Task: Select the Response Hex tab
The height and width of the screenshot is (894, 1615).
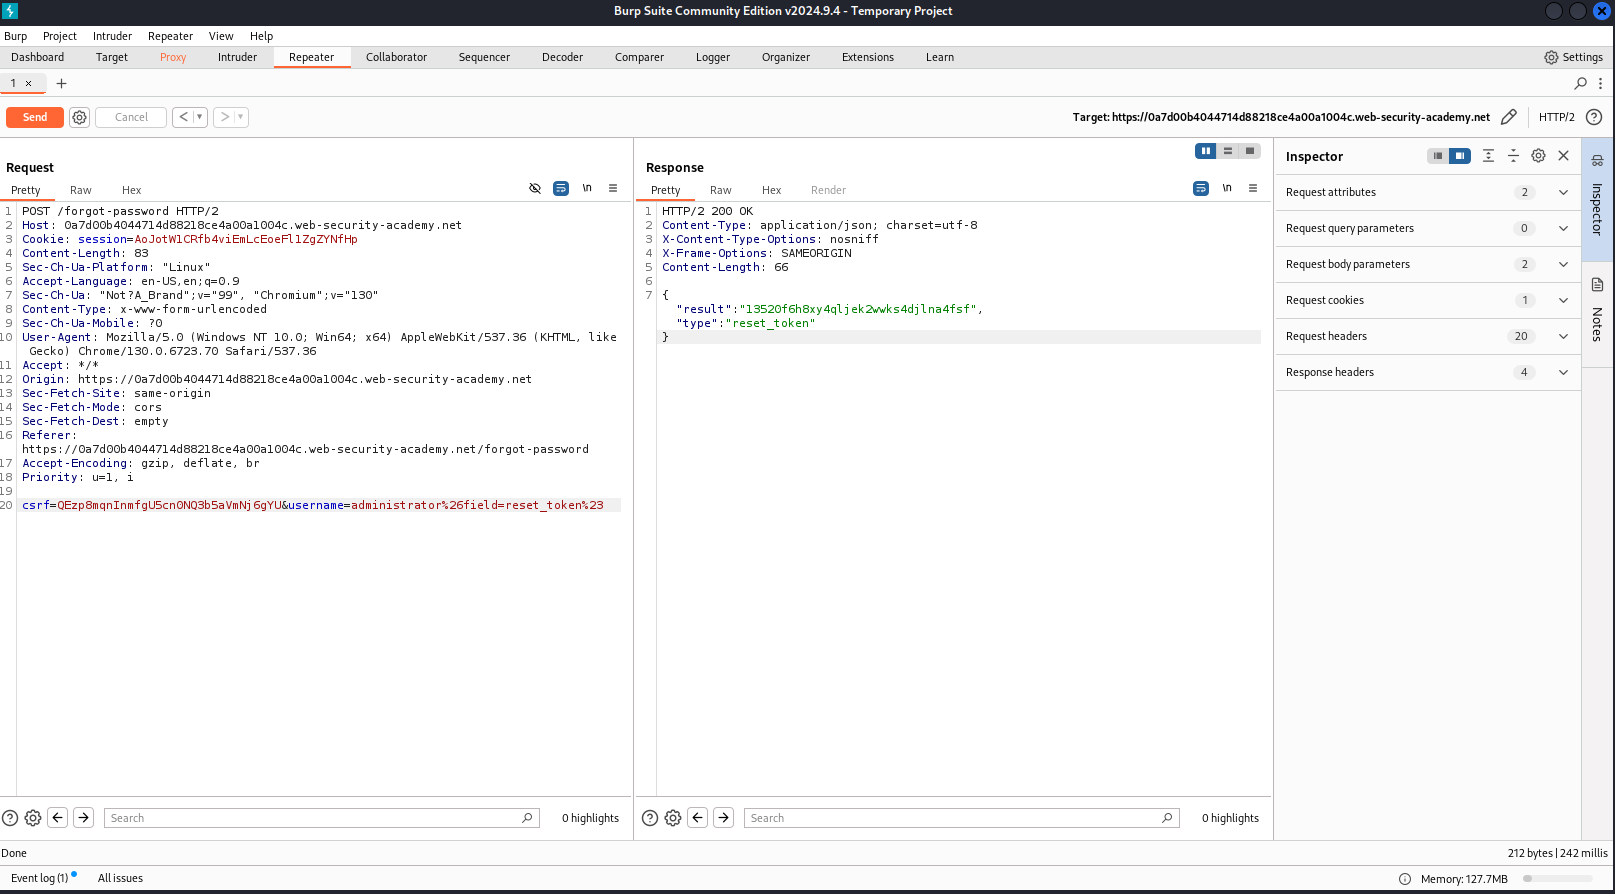Action: (x=772, y=190)
